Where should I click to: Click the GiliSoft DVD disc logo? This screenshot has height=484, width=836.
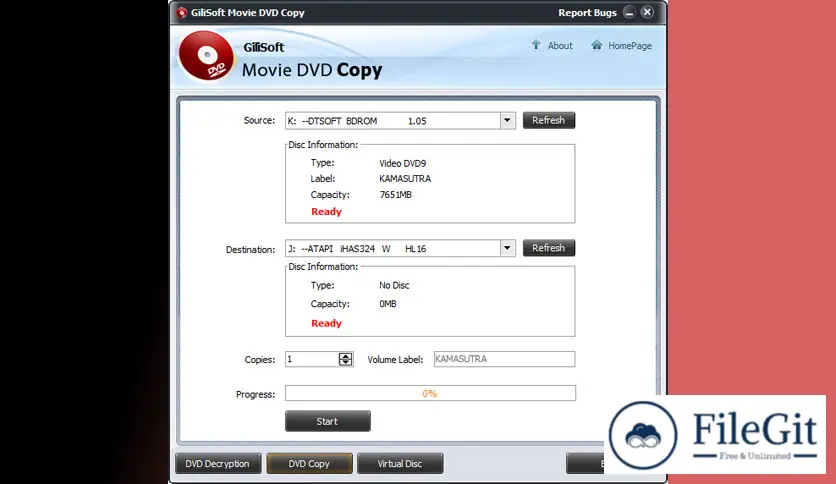[x=206, y=56]
